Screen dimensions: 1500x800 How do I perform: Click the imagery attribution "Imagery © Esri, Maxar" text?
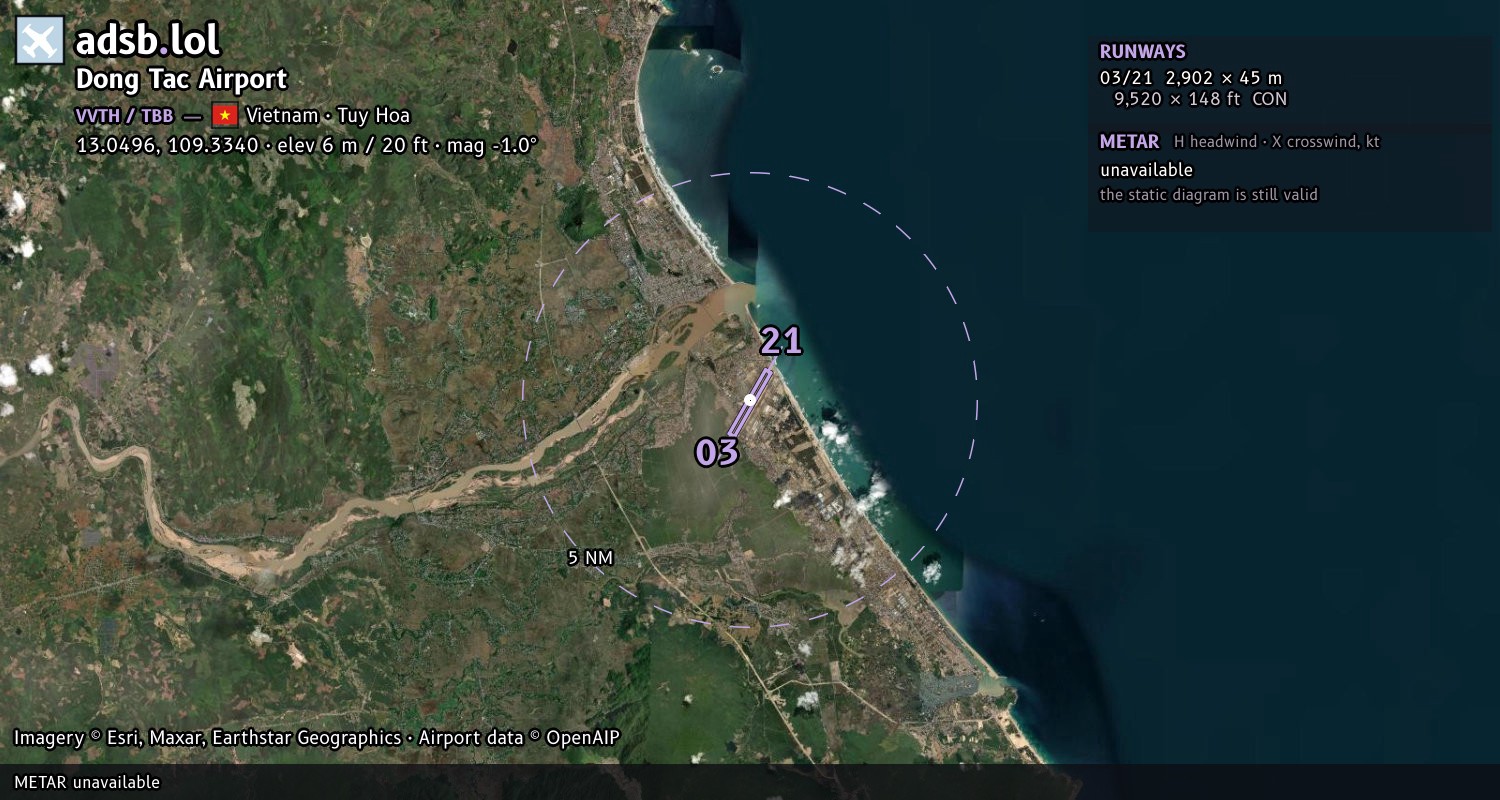[317, 738]
